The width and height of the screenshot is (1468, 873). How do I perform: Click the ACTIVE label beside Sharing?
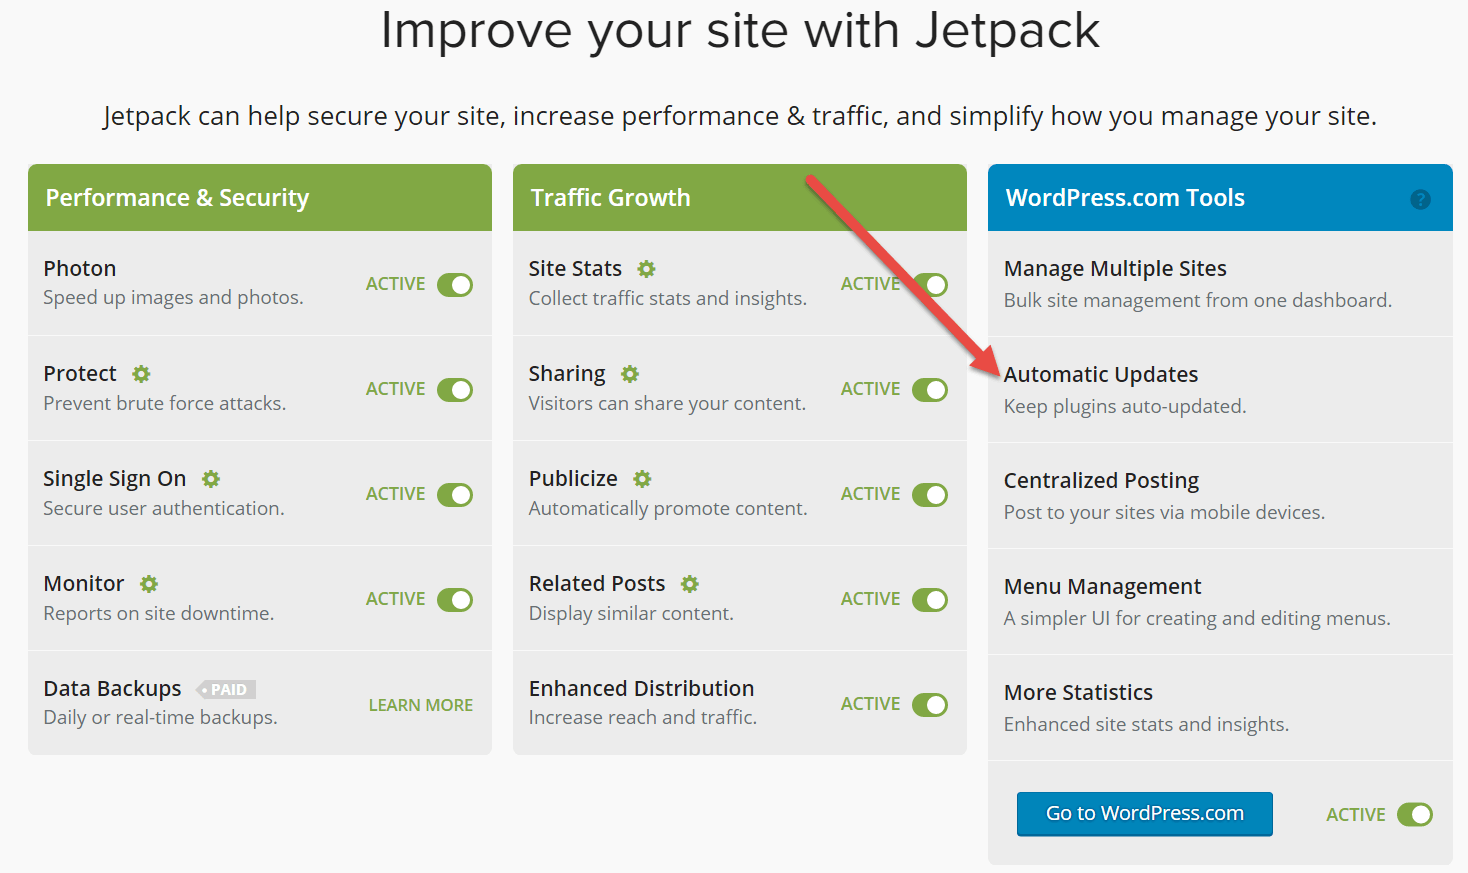[870, 389]
